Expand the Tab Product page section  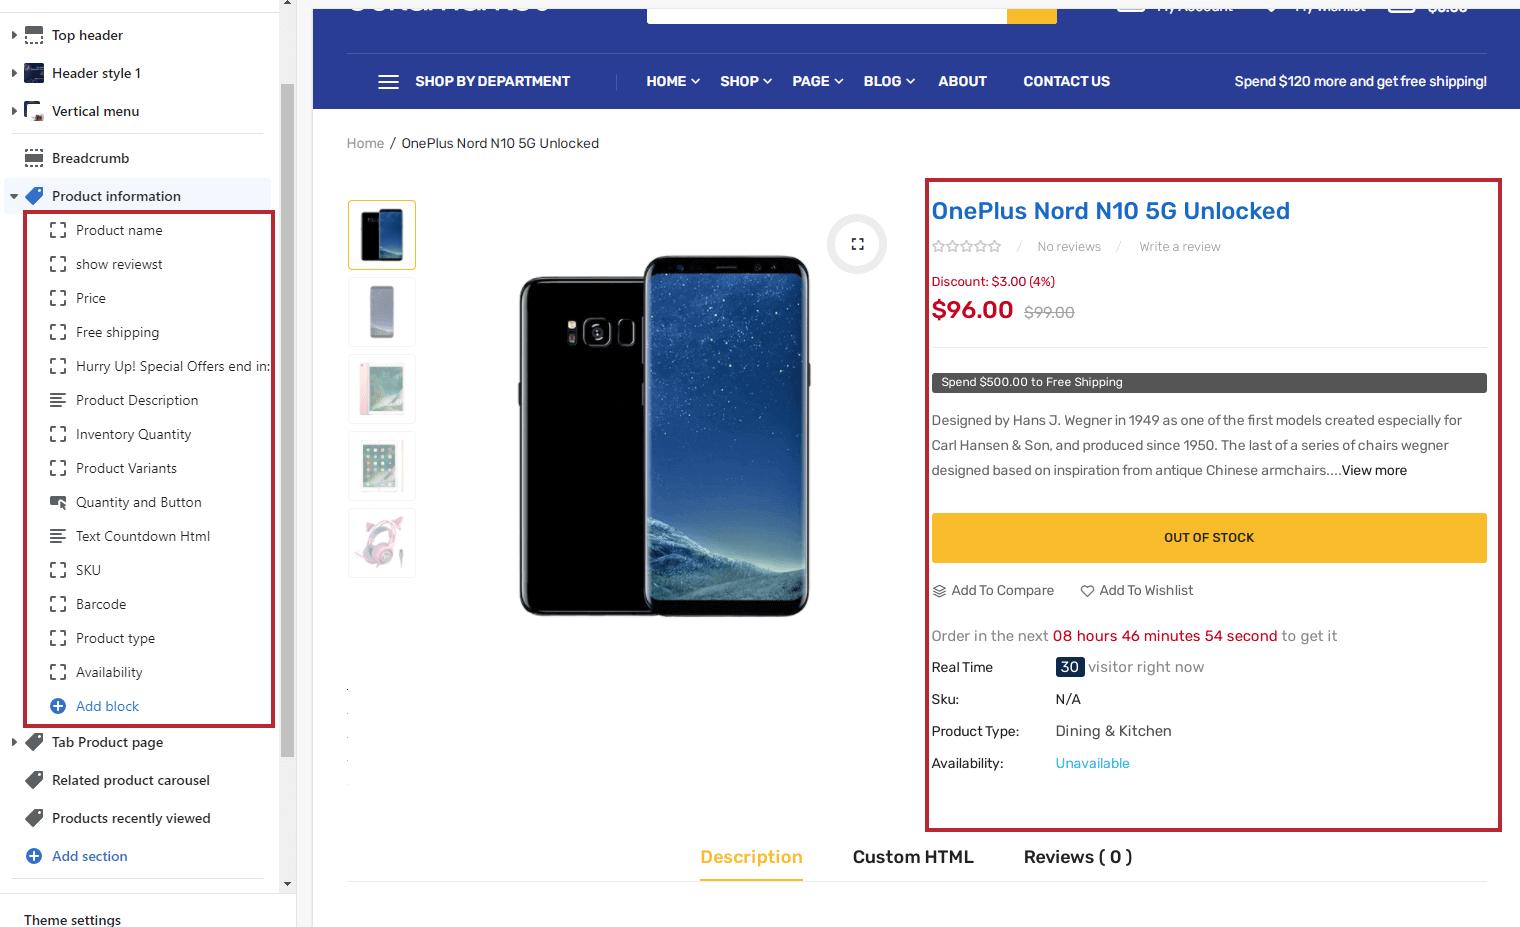coord(14,742)
